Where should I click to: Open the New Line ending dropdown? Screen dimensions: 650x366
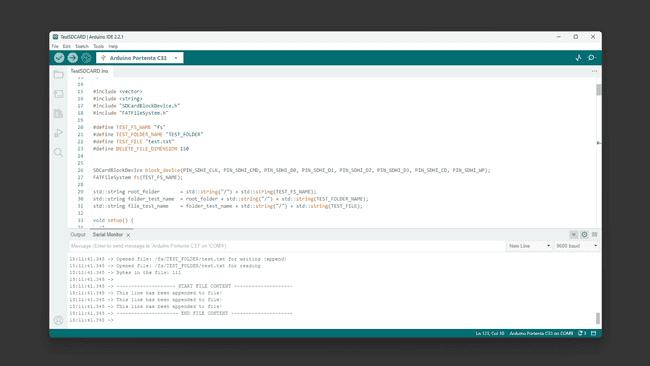point(529,246)
